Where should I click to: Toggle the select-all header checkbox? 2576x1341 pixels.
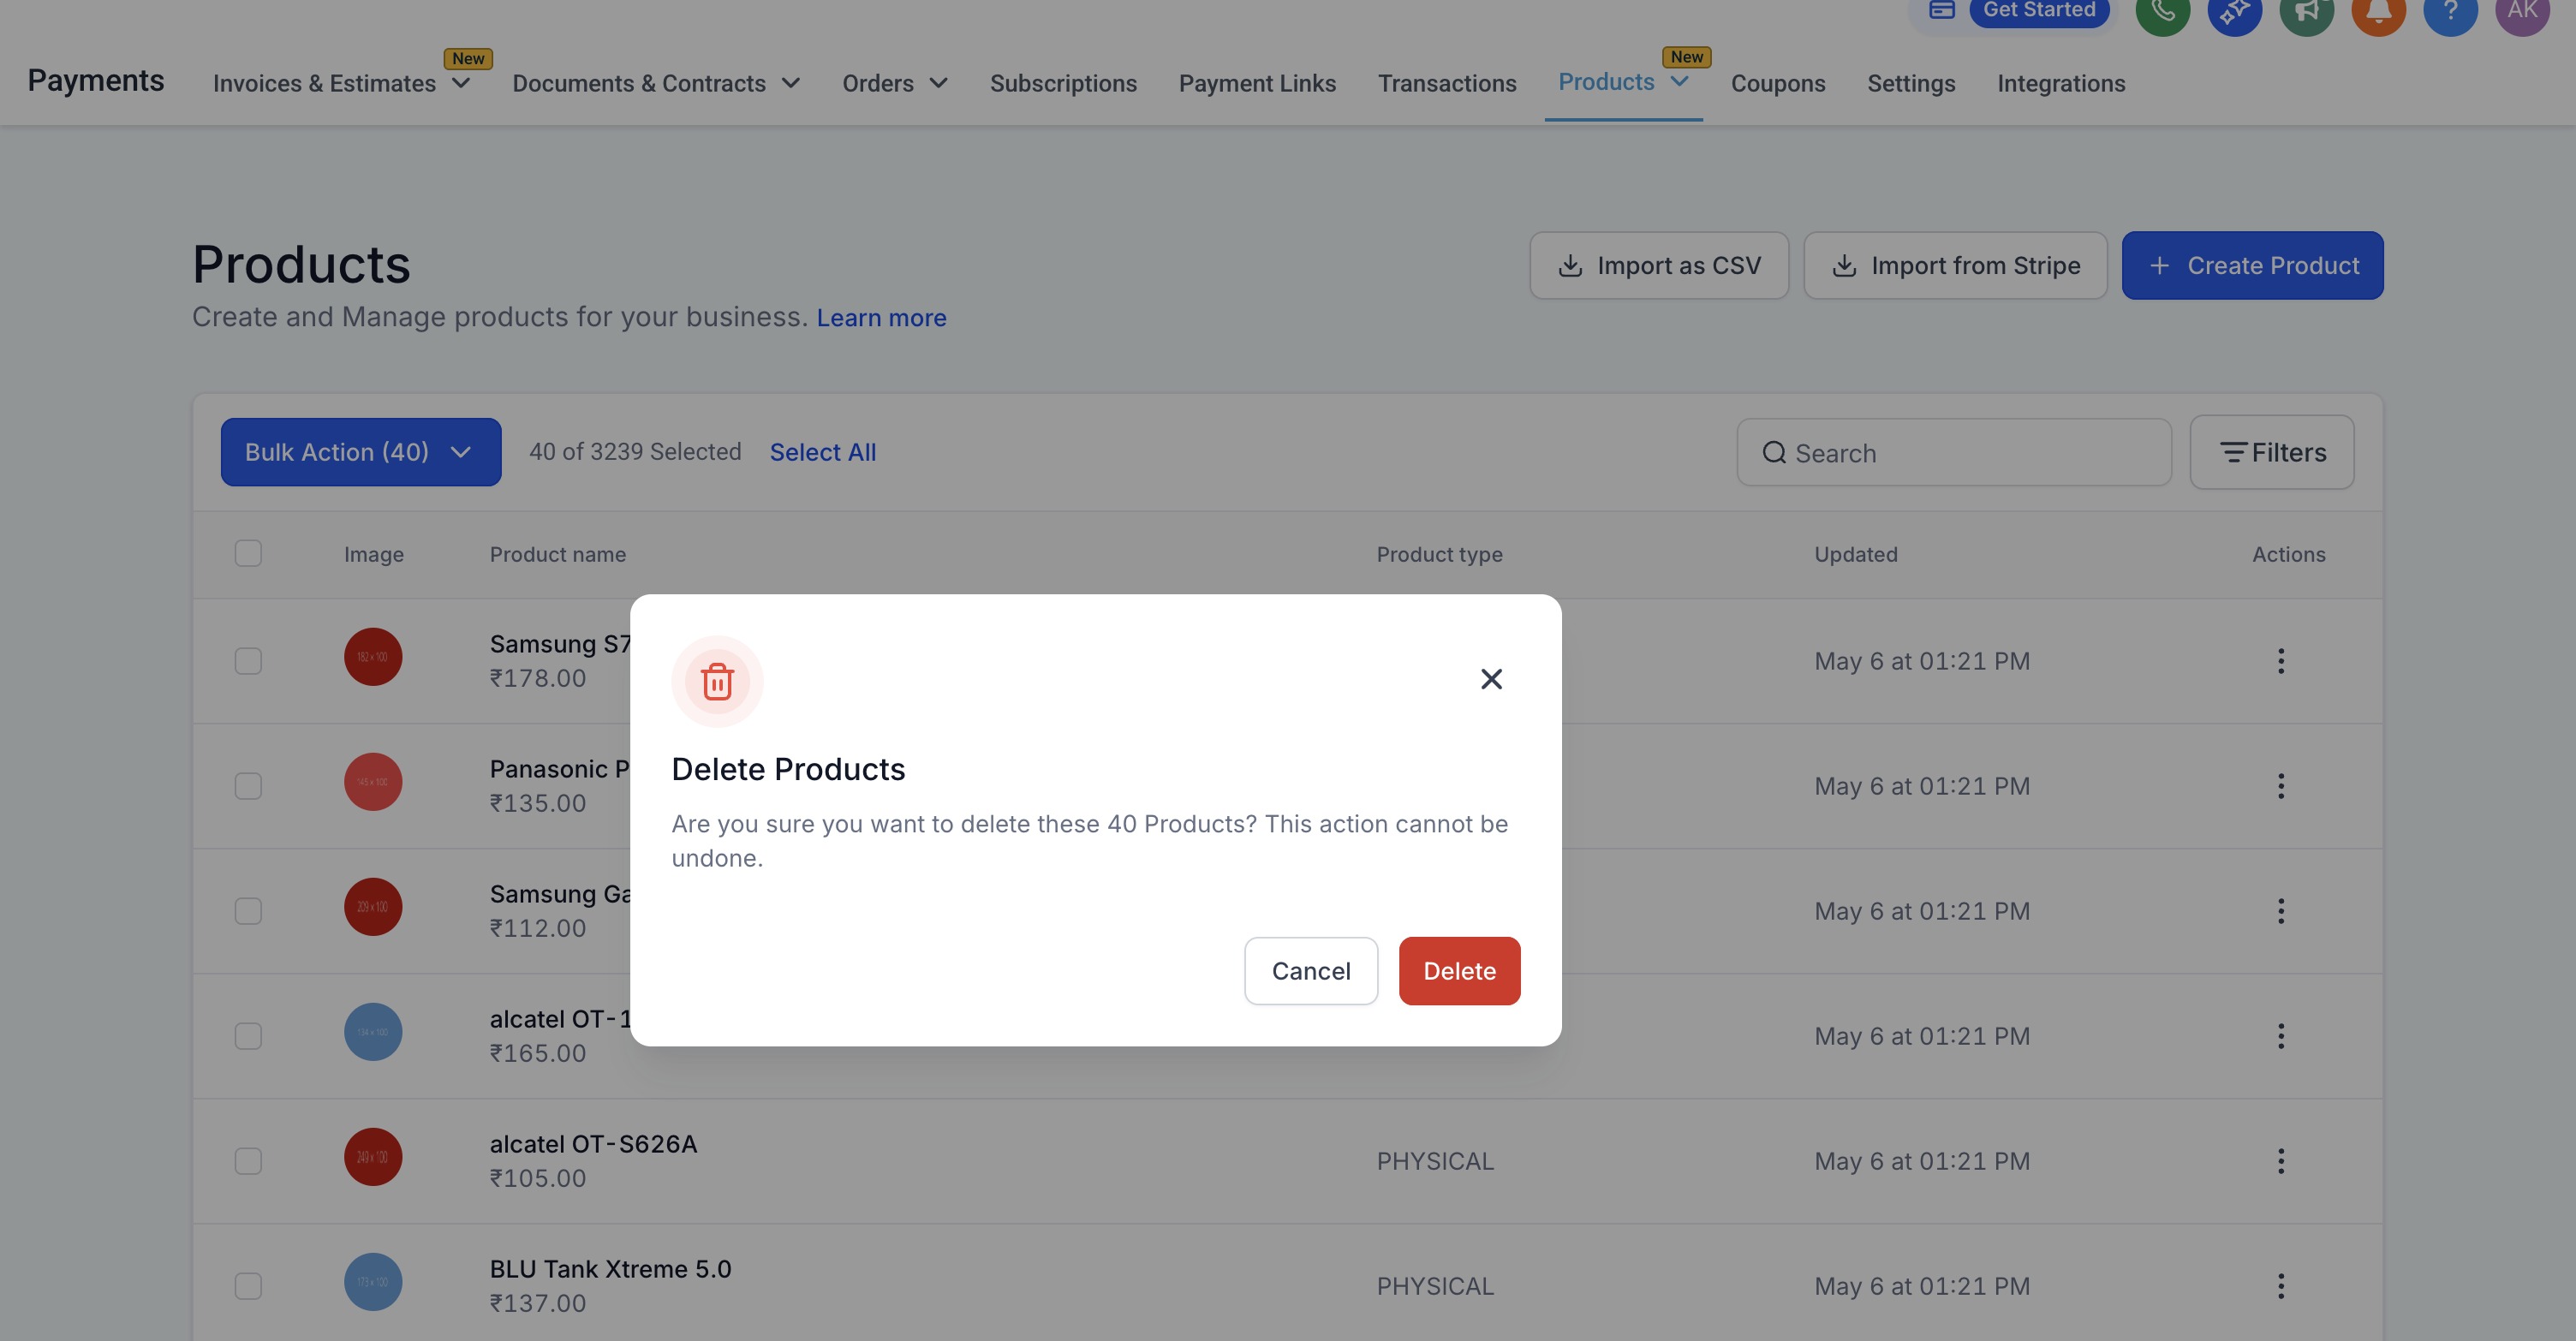click(x=248, y=553)
